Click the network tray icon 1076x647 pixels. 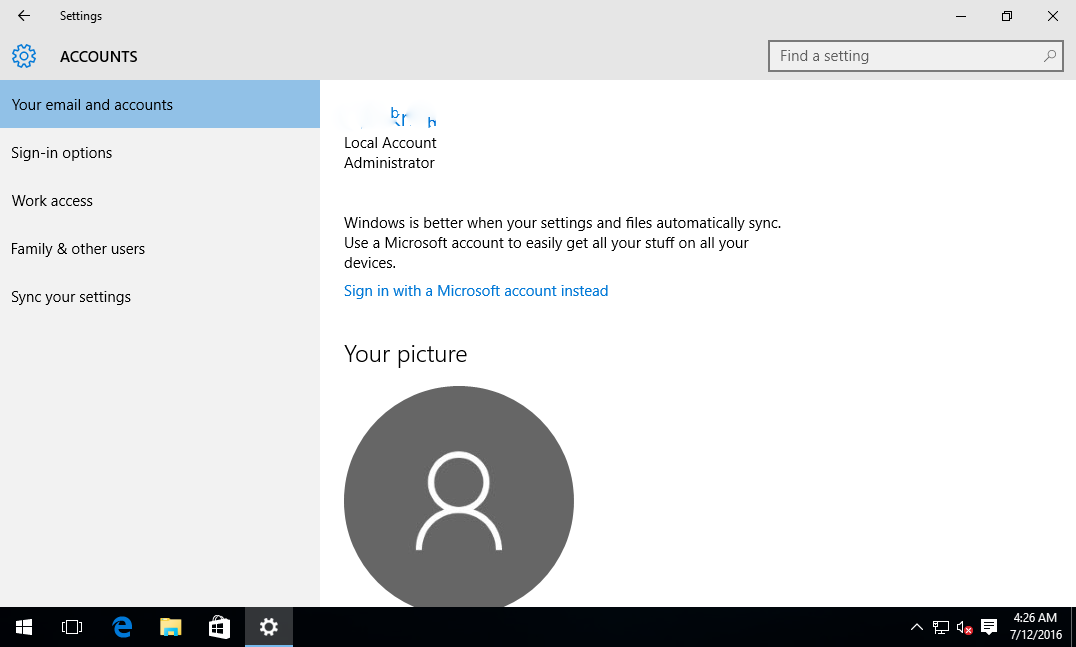pyautogui.click(x=940, y=627)
